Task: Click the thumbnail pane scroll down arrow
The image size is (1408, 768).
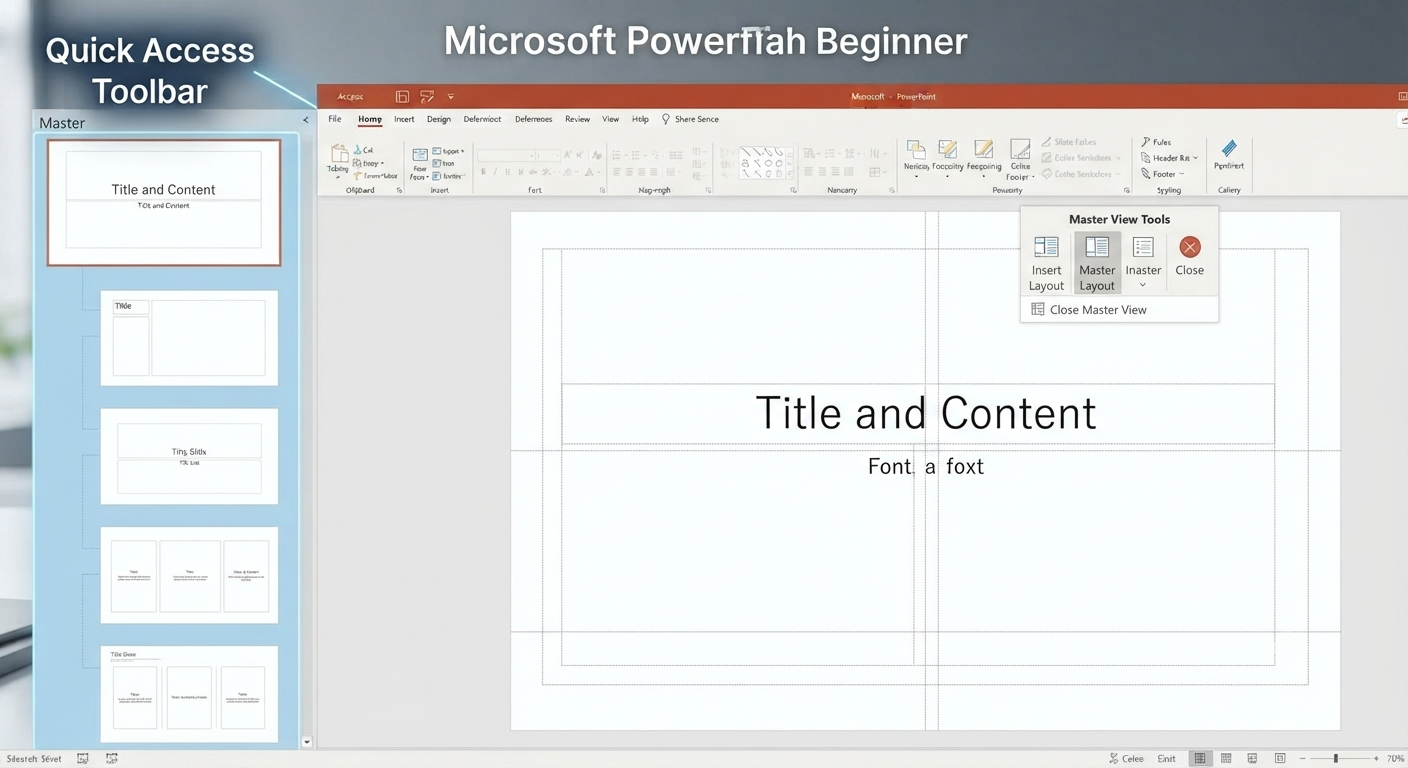Action: tap(307, 742)
